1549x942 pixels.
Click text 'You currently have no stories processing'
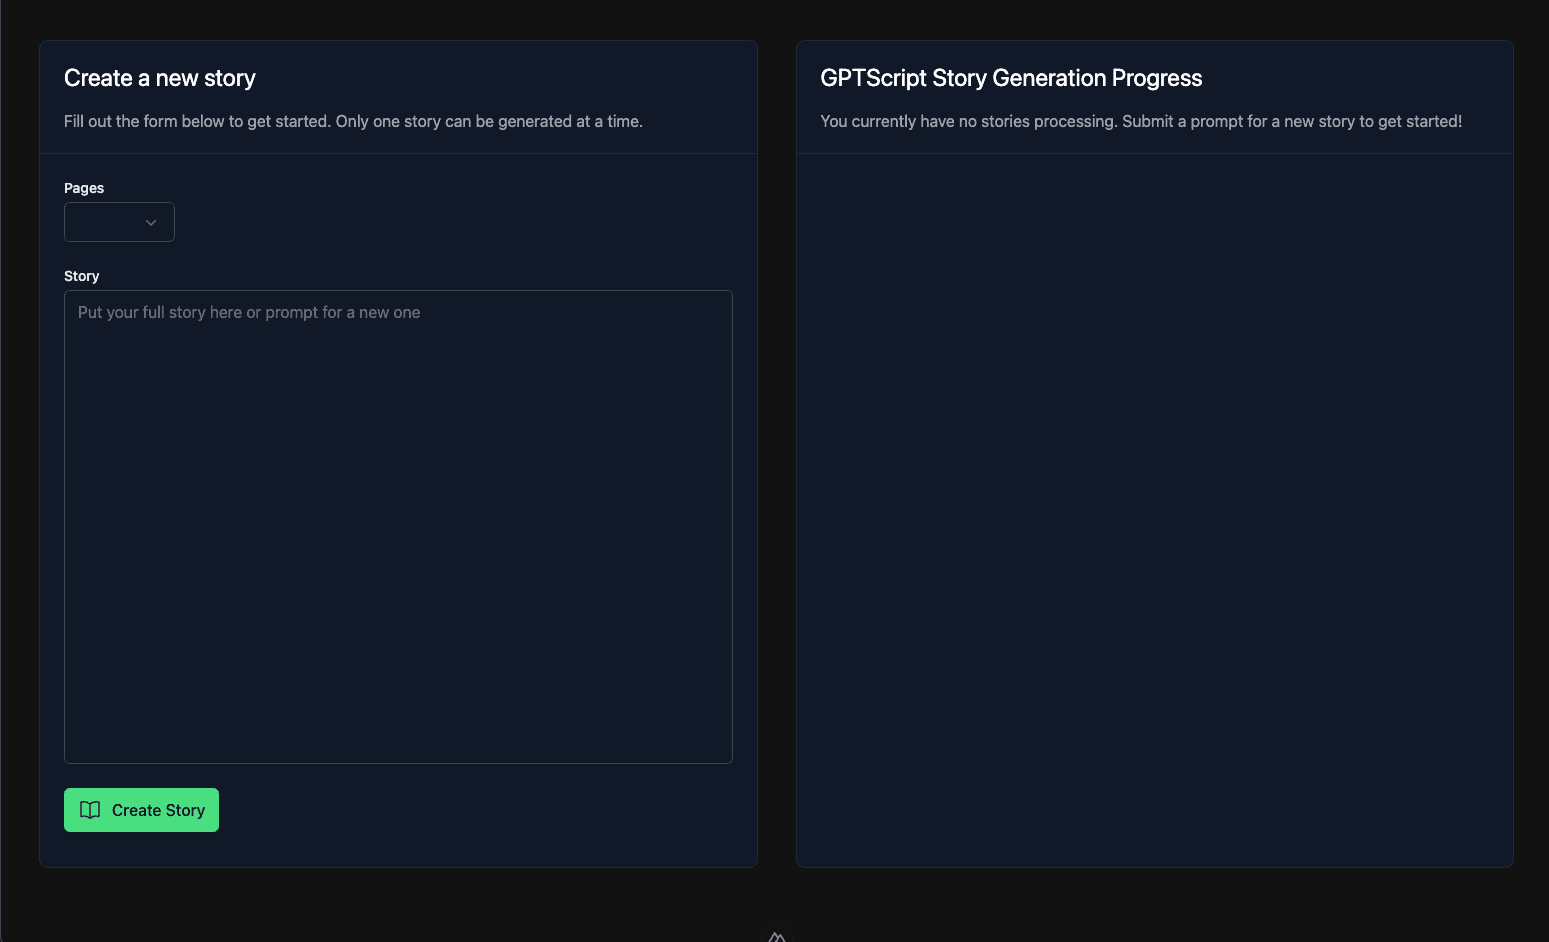967,121
